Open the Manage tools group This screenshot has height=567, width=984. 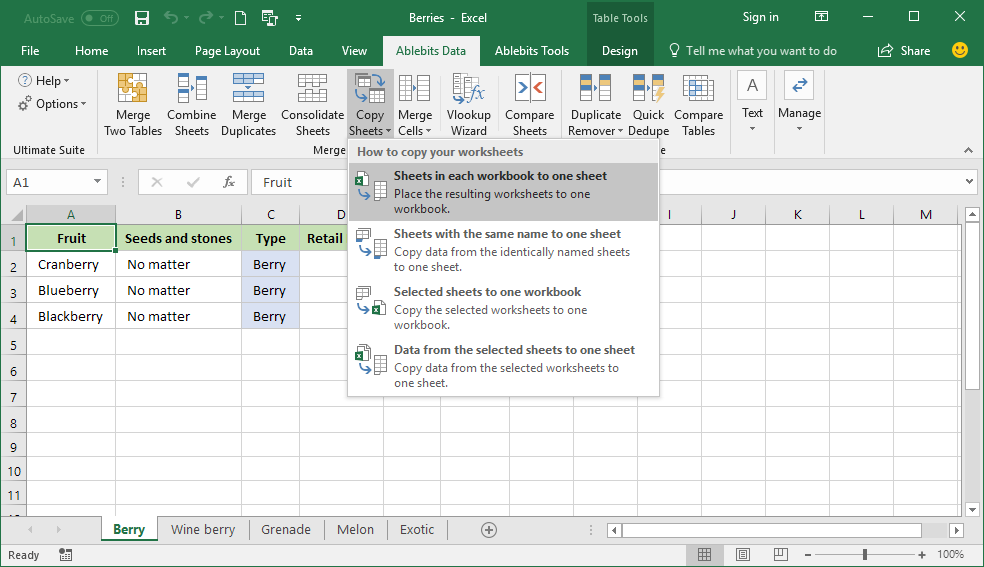tap(799, 103)
